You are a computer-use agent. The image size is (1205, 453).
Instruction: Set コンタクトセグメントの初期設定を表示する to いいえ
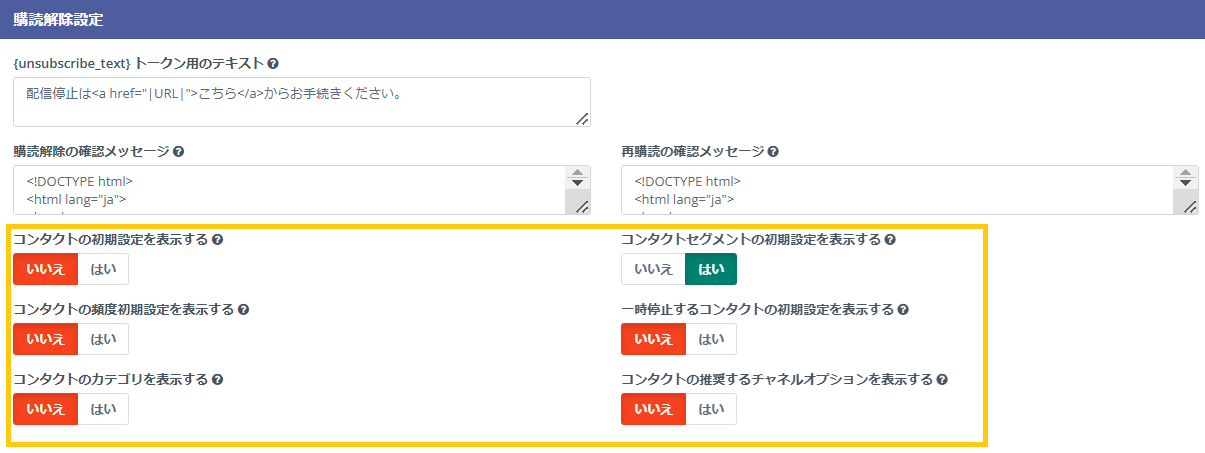(x=653, y=269)
